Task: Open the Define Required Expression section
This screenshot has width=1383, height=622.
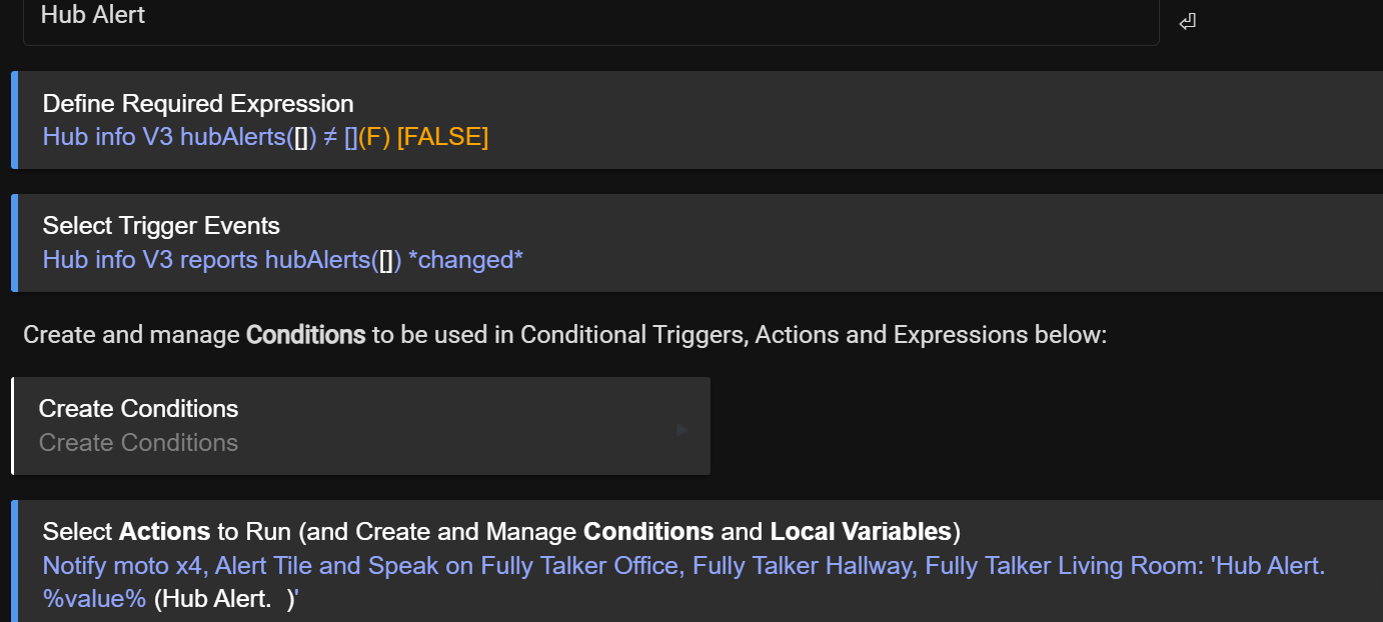Action: pyautogui.click(x=198, y=104)
